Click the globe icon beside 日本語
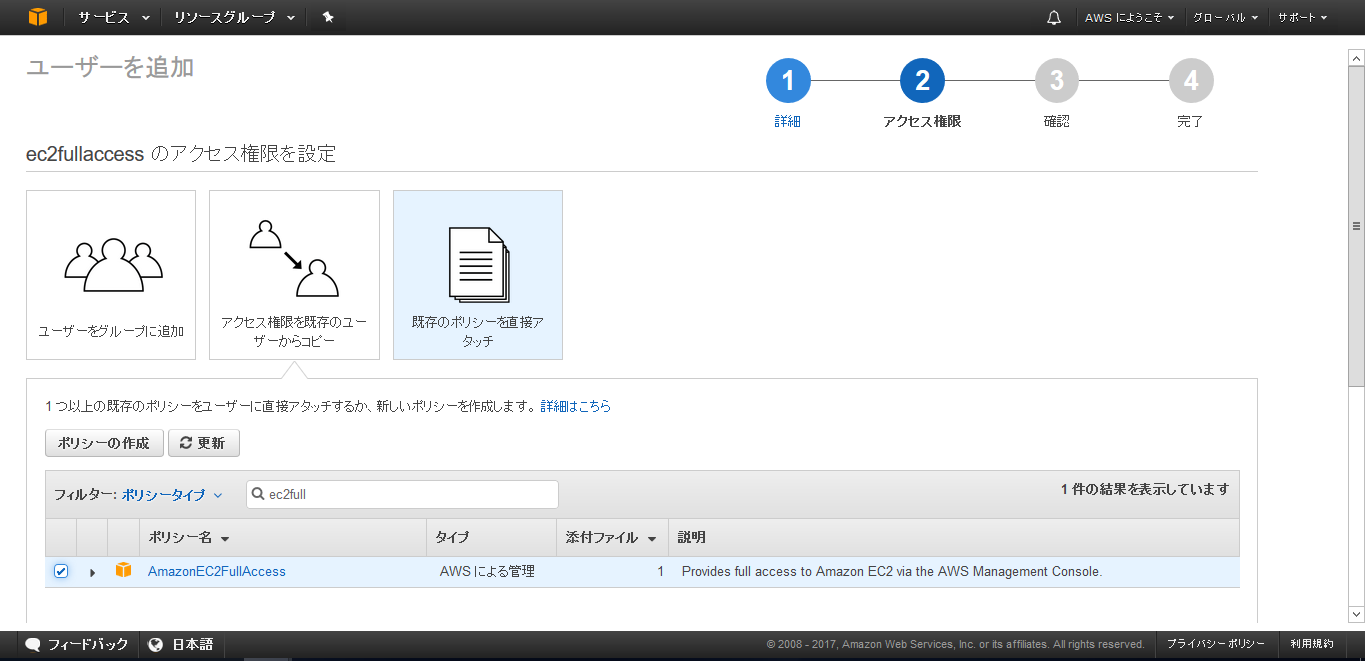Viewport: 1365px width, 661px height. pyautogui.click(x=156, y=645)
